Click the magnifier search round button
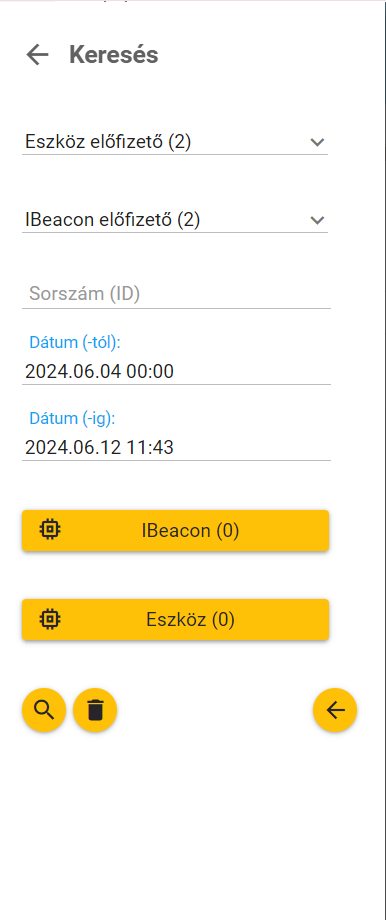Image resolution: width=386 pixels, height=920 pixels. point(44,710)
